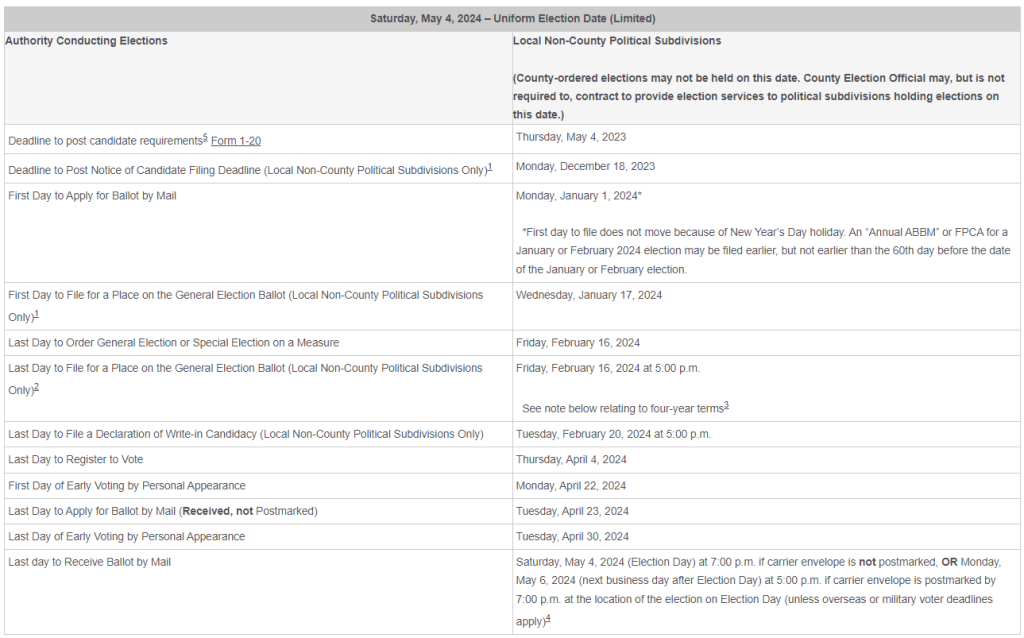This screenshot has width=1024, height=638.
Task: Click the First Day to Apply for Ballot by Mail label
Action: (92, 196)
